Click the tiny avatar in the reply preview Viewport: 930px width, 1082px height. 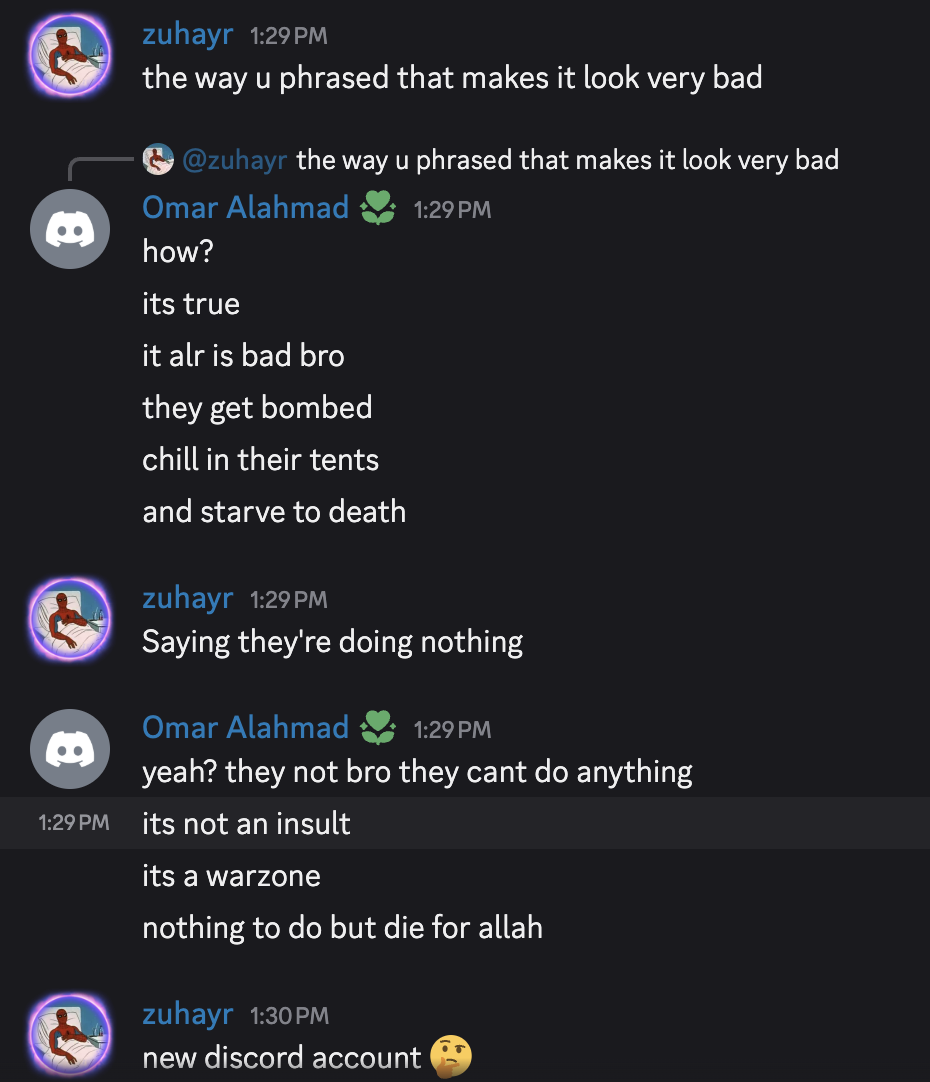tap(158, 159)
